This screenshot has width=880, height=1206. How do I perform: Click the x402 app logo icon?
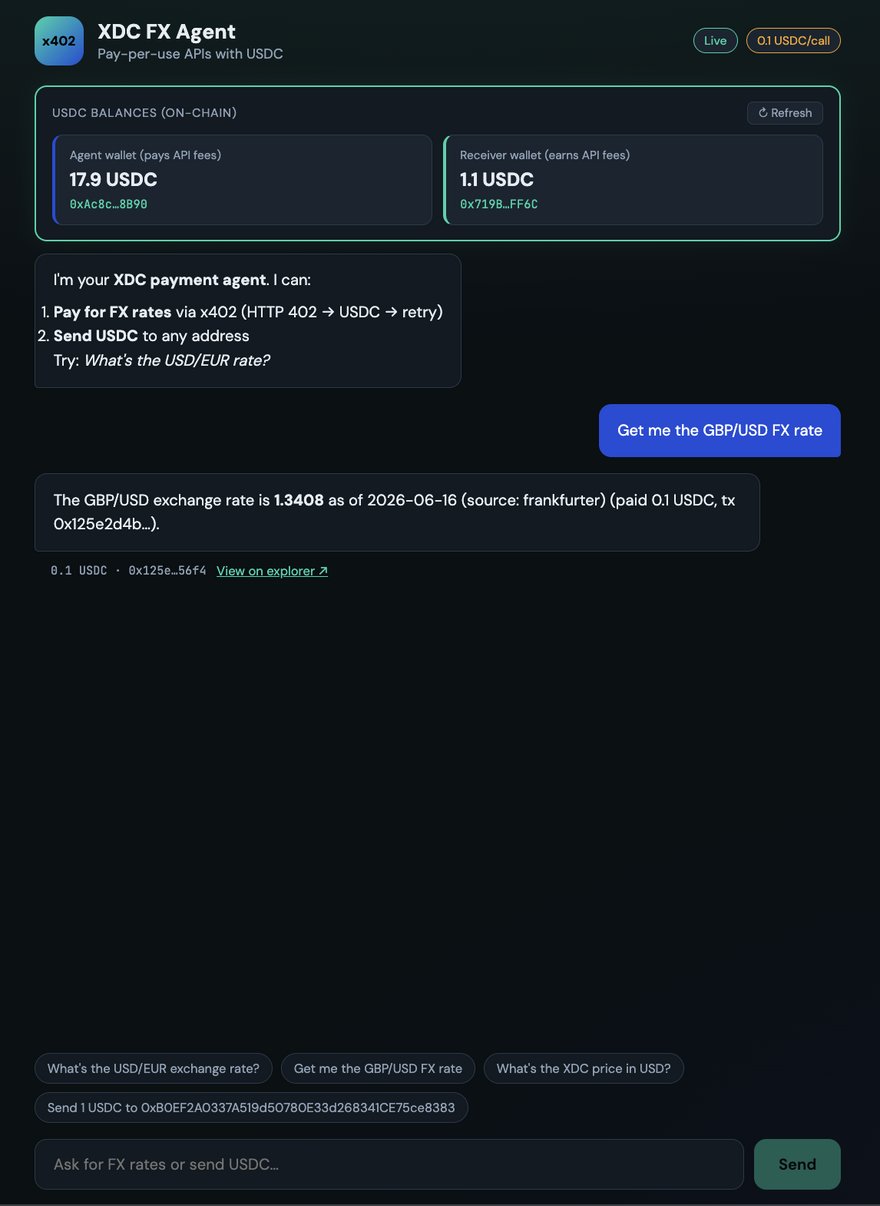coord(59,41)
